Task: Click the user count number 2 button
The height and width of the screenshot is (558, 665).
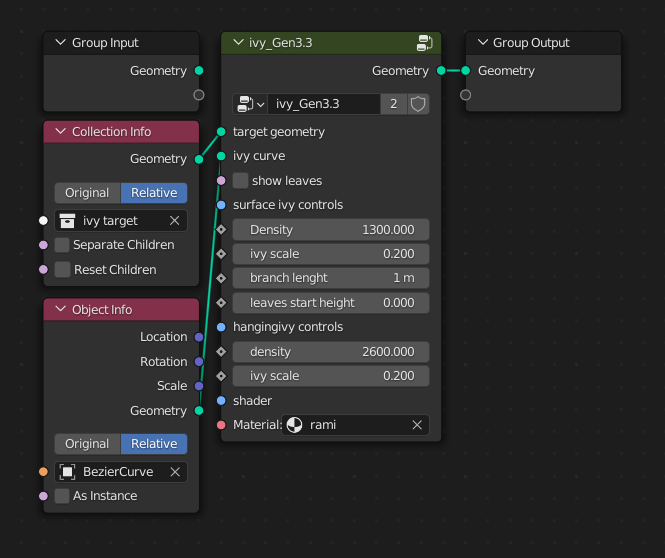Action: [x=394, y=104]
